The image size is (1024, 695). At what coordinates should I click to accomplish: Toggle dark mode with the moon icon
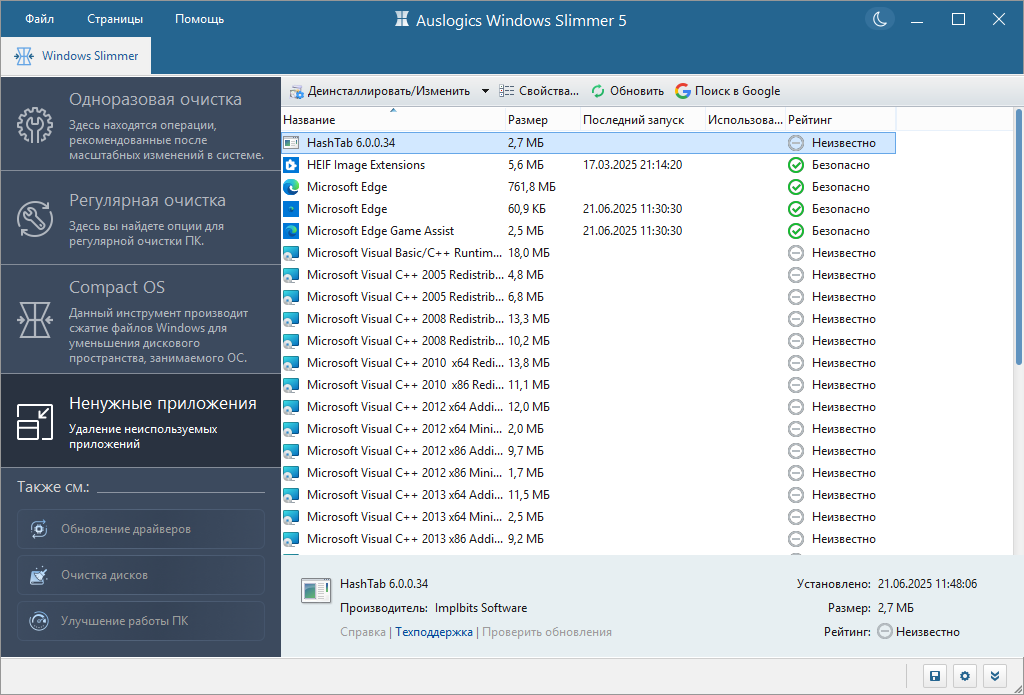[x=880, y=19]
